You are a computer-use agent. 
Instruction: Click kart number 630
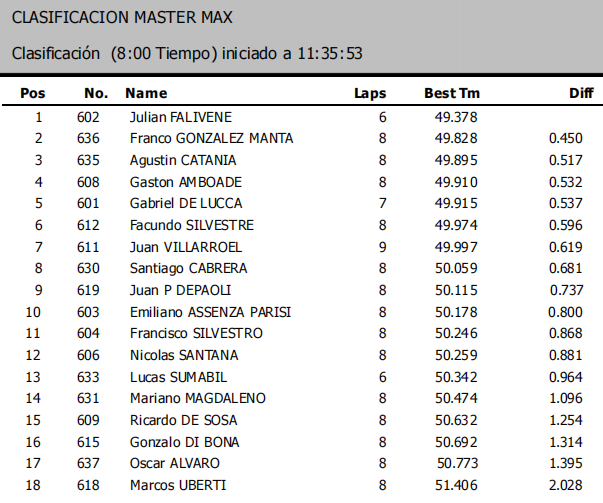(88, 268)
